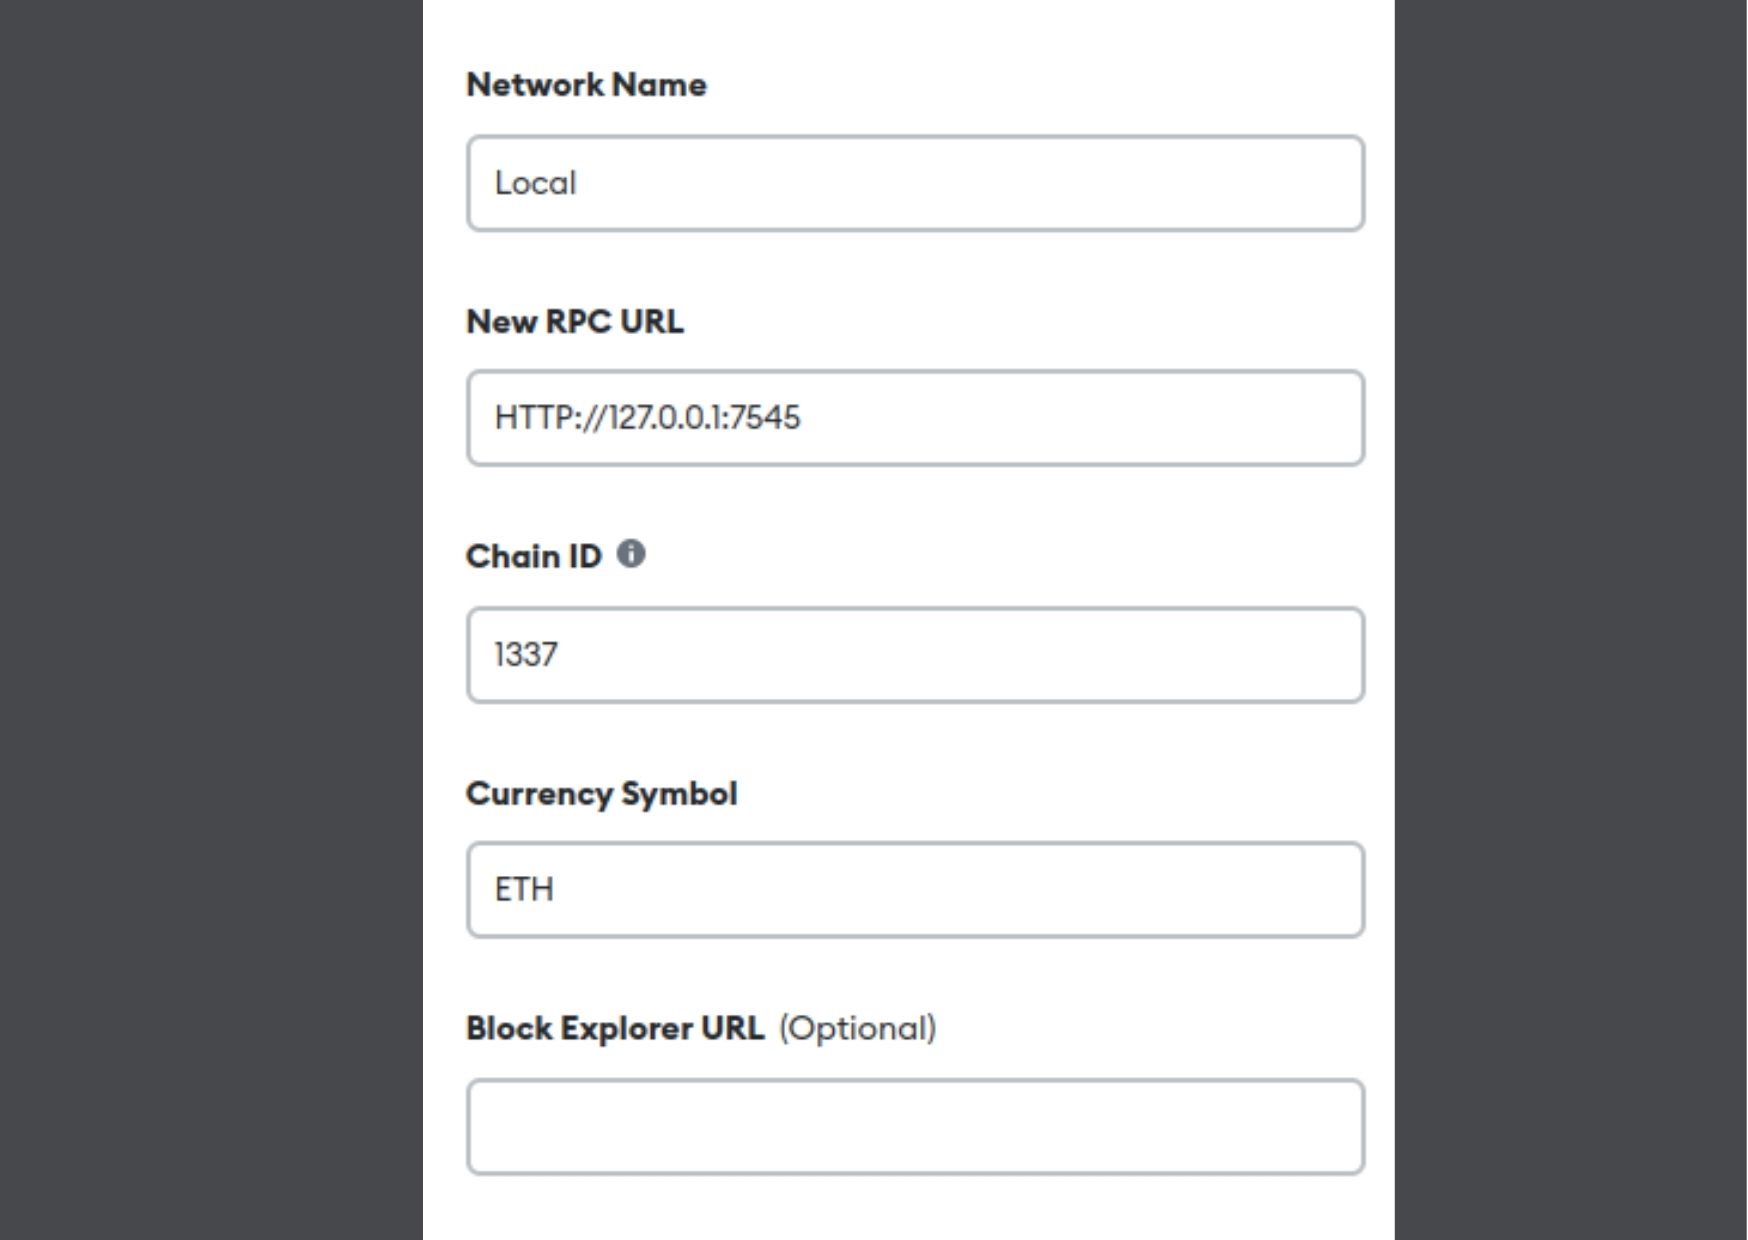Click the "(Optional)" hint text
1748x1240 pixels.
tap(857, 1028)
